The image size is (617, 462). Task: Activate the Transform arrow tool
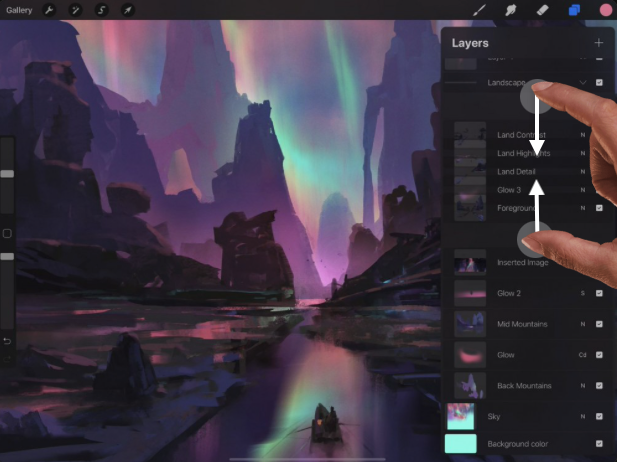pos(128,10)
